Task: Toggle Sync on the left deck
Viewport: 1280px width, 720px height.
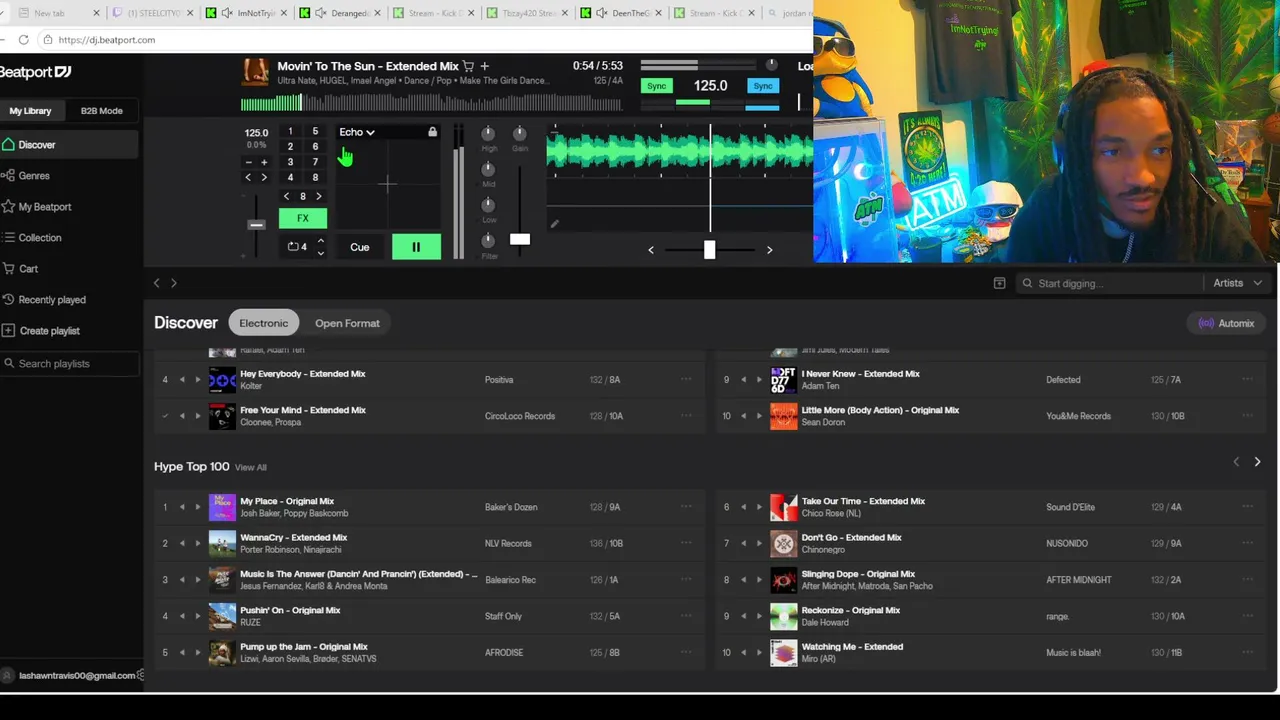Action: (x=656, y=86)
